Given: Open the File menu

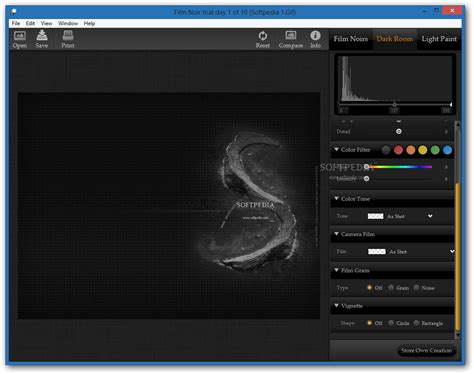Looking at the screenshot, I should pyautogui.click(x=16, y=23).
